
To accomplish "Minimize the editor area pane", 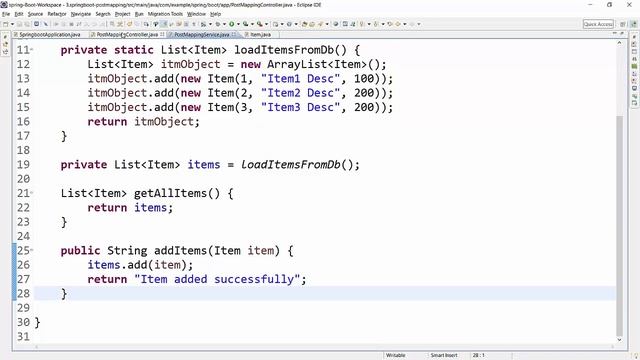I will click(615, 33).
